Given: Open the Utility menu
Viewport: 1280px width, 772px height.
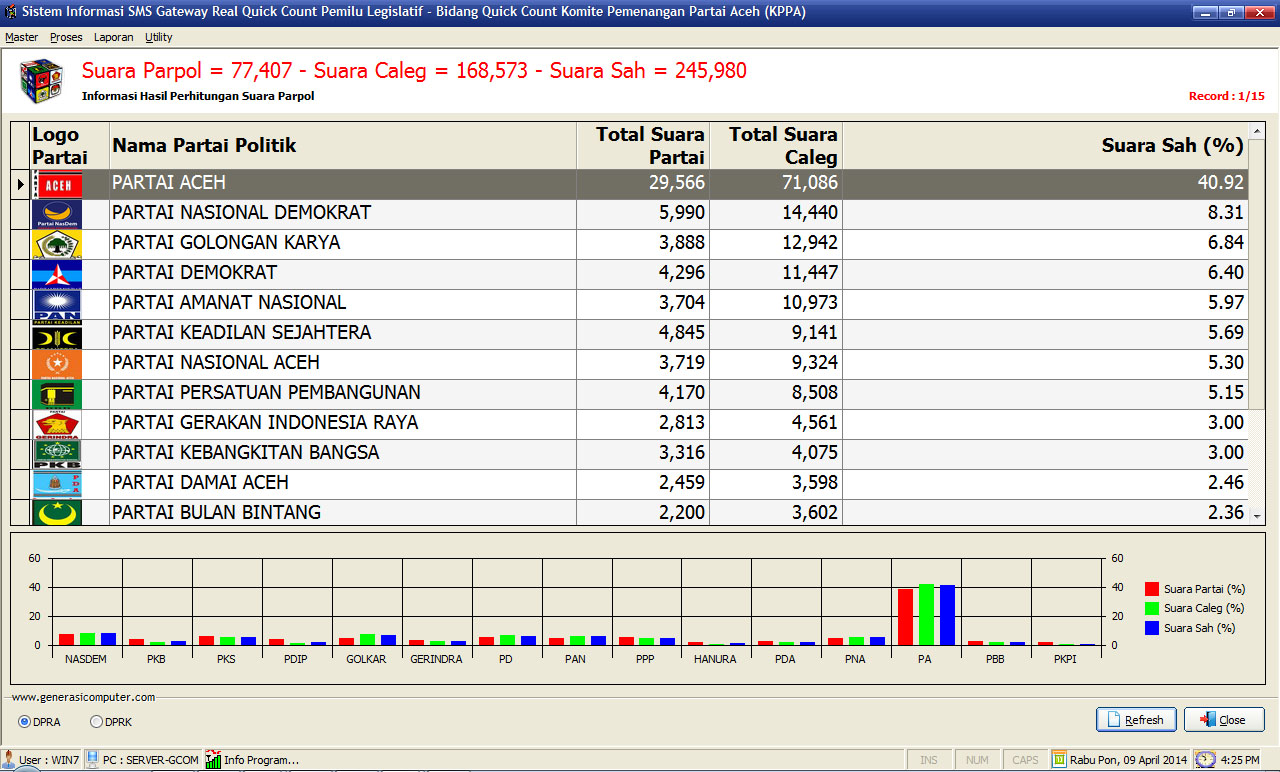Looking at the screenshot, I should pyautogui.click(x=158, y=37).
